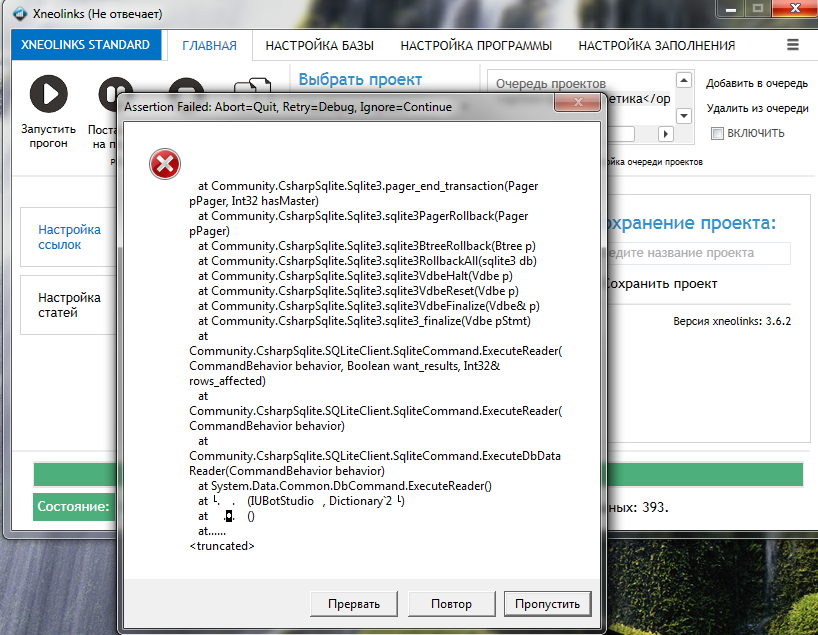Open the ГЛАВНАЯ tab
This screenshot has width=818, height=635.
209,45
